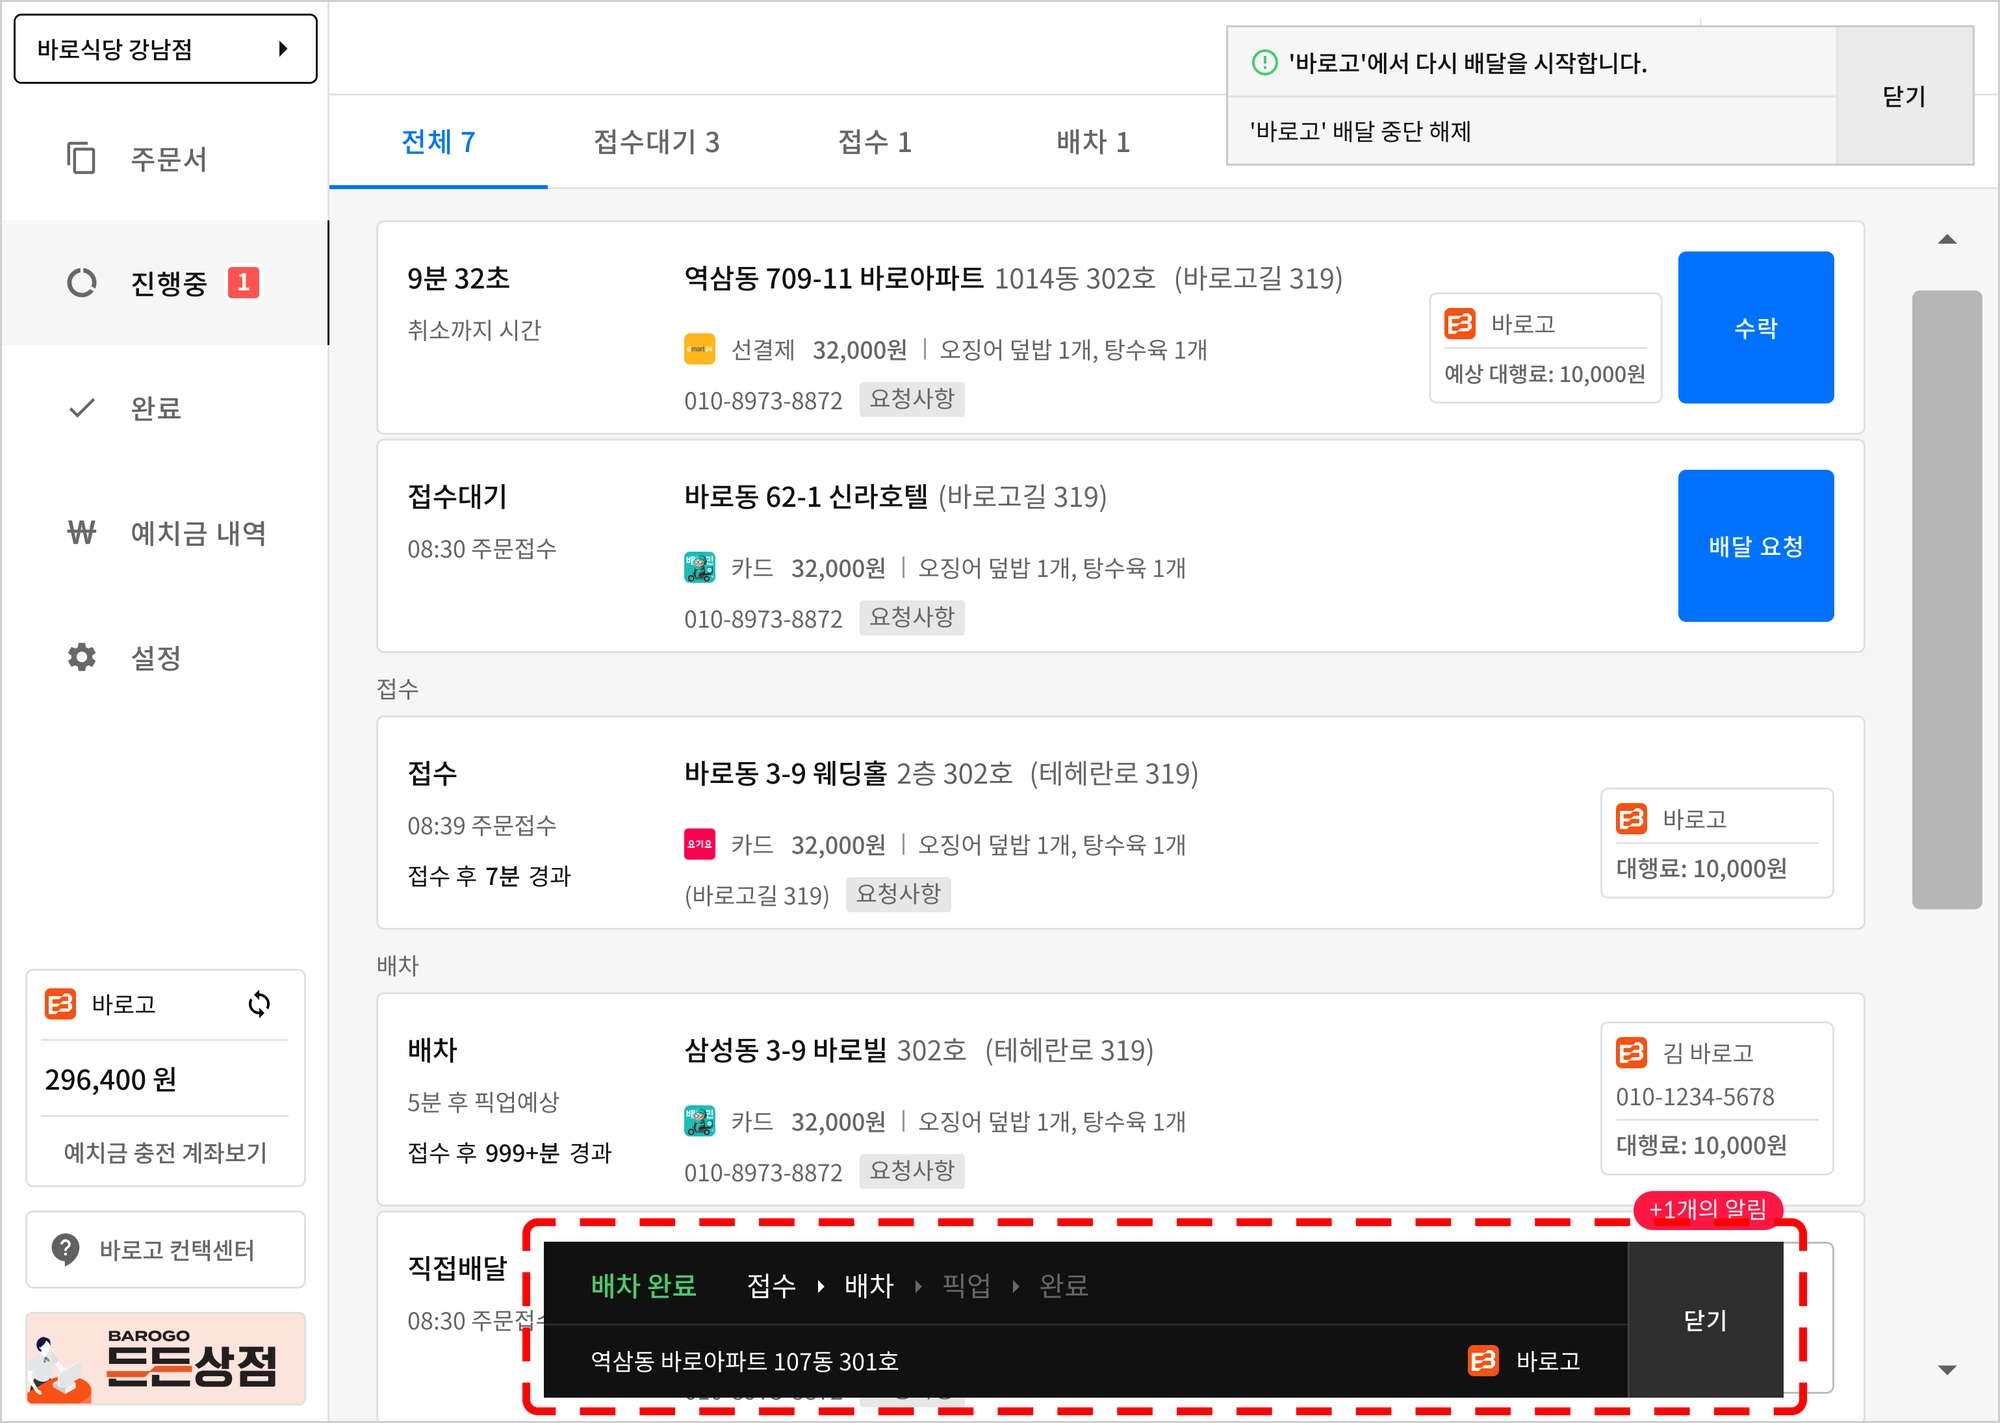
Task: Open 설정 via the gear icon
Action: [x=81, y=657]
